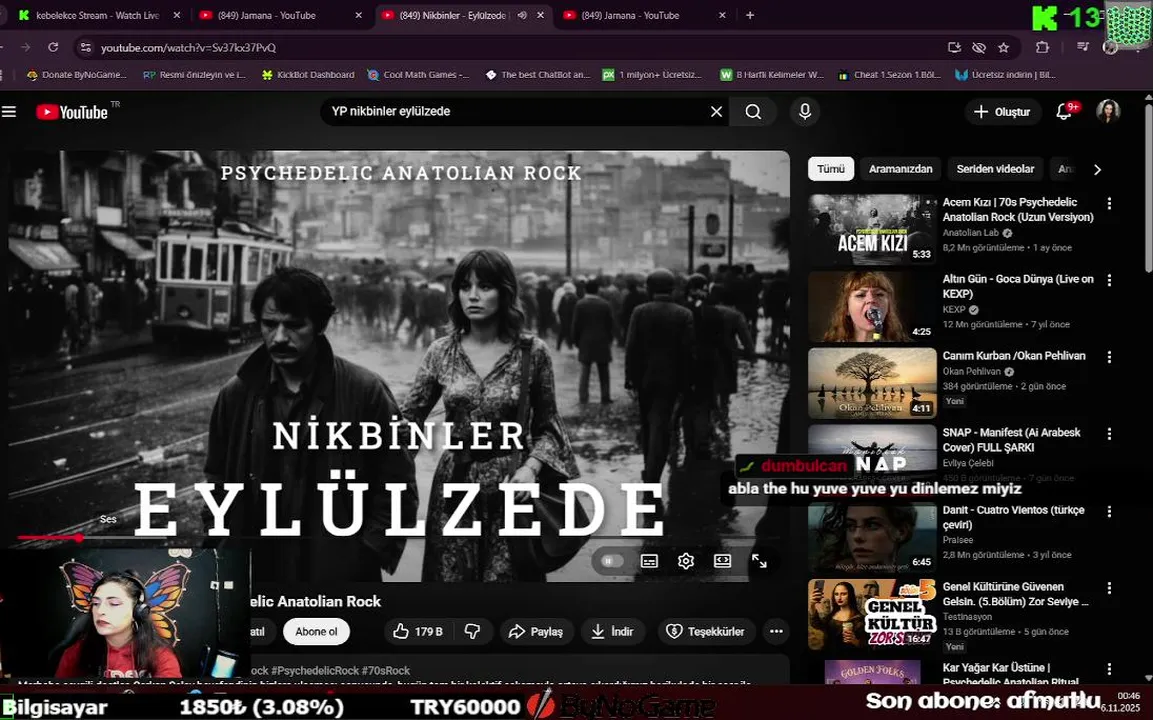Screen dimensions: 1153x720
Task: Click the #PsychedelicRock hashtag
Action: click(x=315, y=671)
